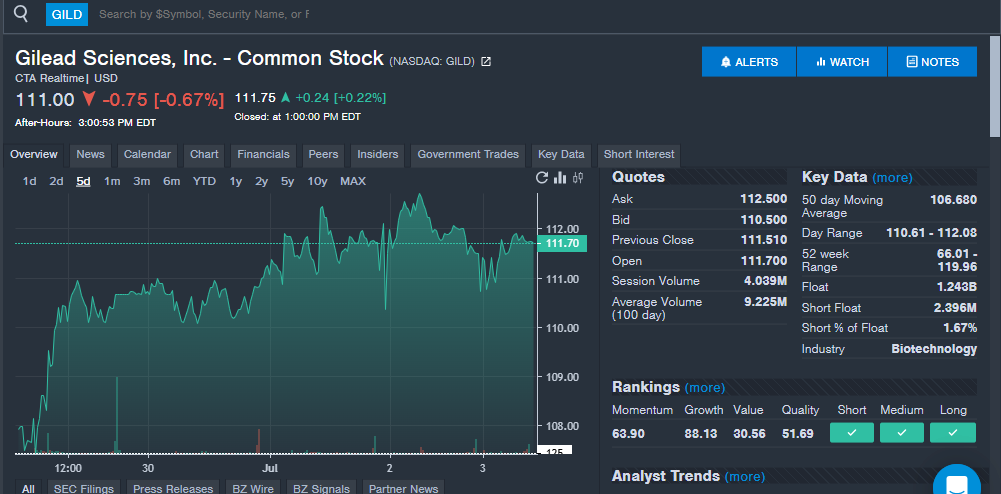Viewport: 1001px width, 494px height.
Task: Open the Calendar tab
Action: (147, 154)
